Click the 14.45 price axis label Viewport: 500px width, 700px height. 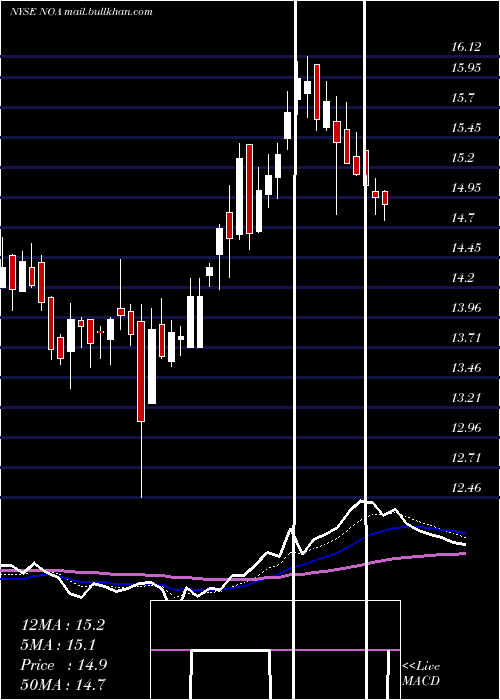point(466,248)
